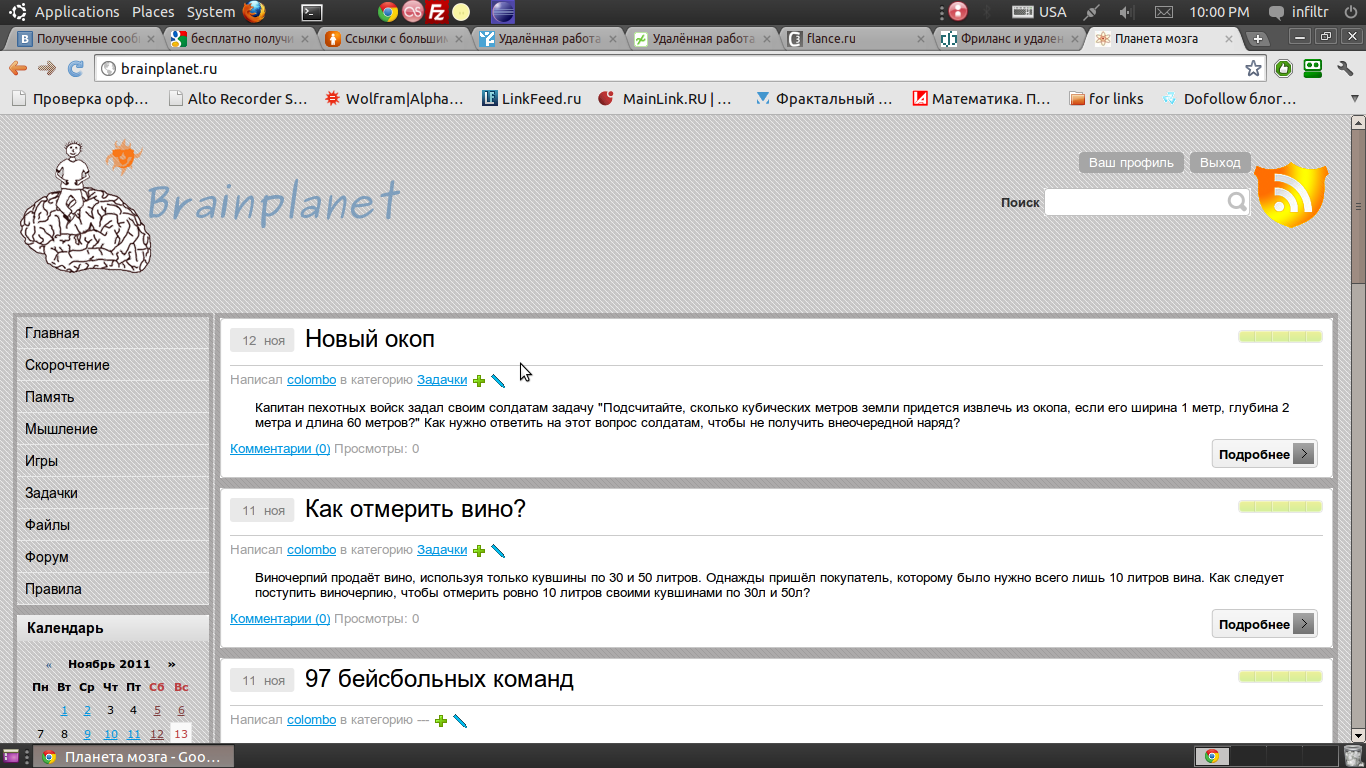
Task: Bookmark this page with the star icon
Action: click(1253, 69)
